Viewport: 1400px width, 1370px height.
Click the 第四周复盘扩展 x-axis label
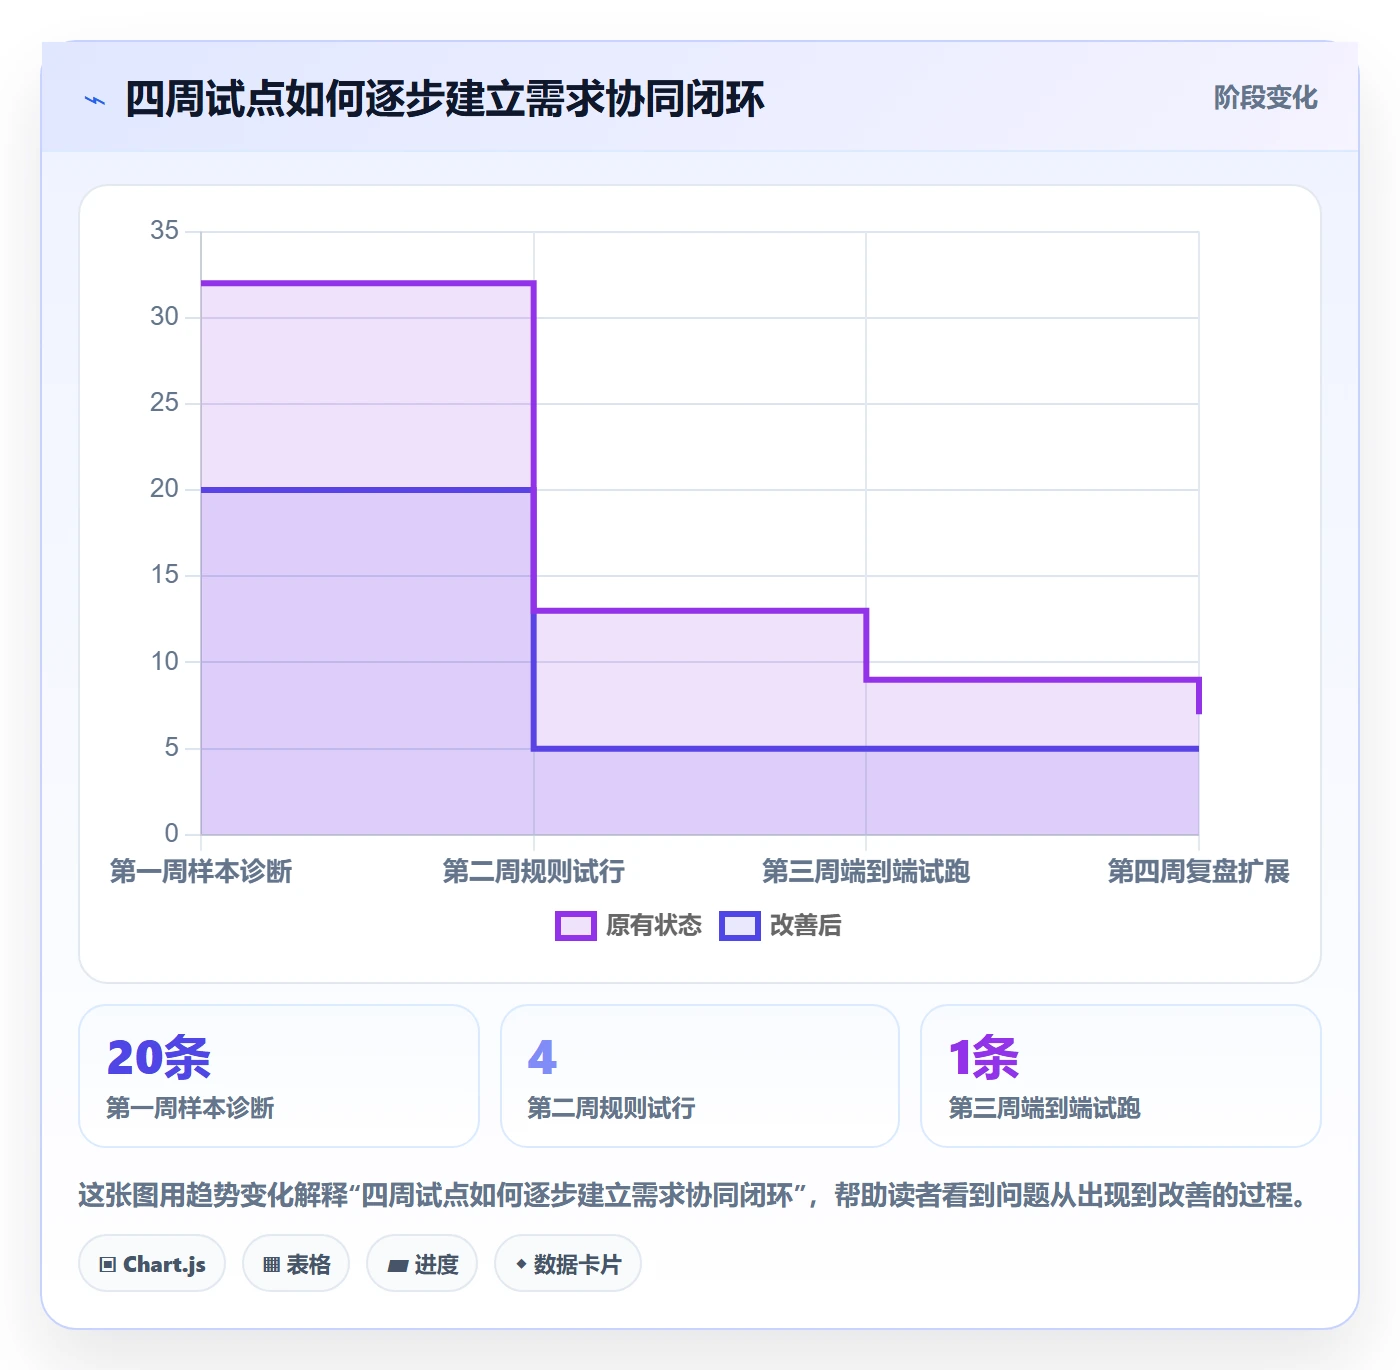click(x=1198, y=871)
